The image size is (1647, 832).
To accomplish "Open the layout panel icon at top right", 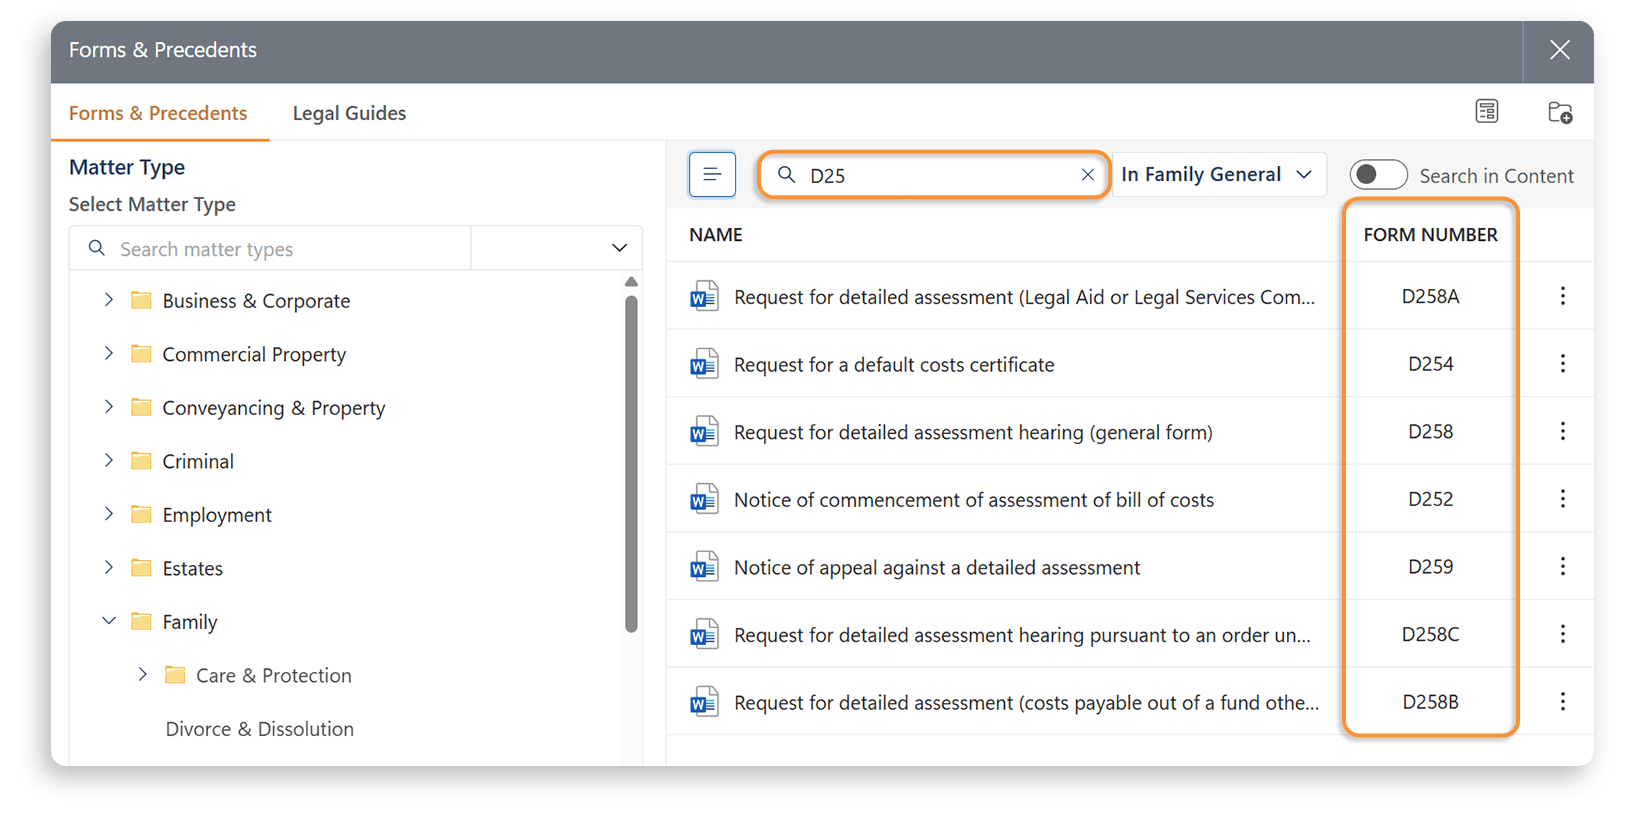I will [1487, 112].
